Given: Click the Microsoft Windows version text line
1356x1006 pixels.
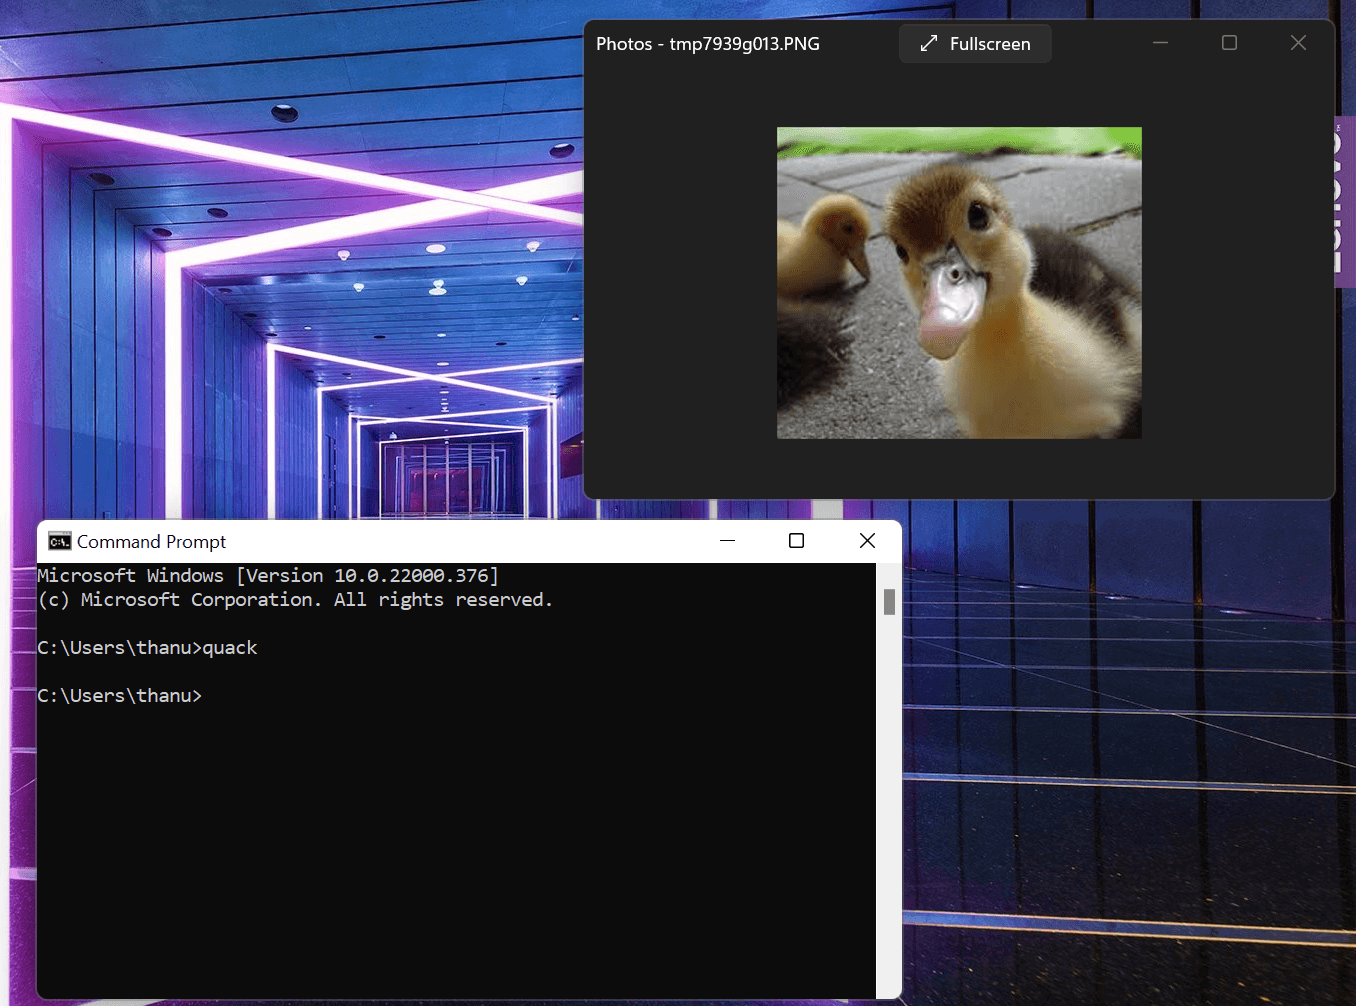Looking at the screenshot, I should (267, 576).
